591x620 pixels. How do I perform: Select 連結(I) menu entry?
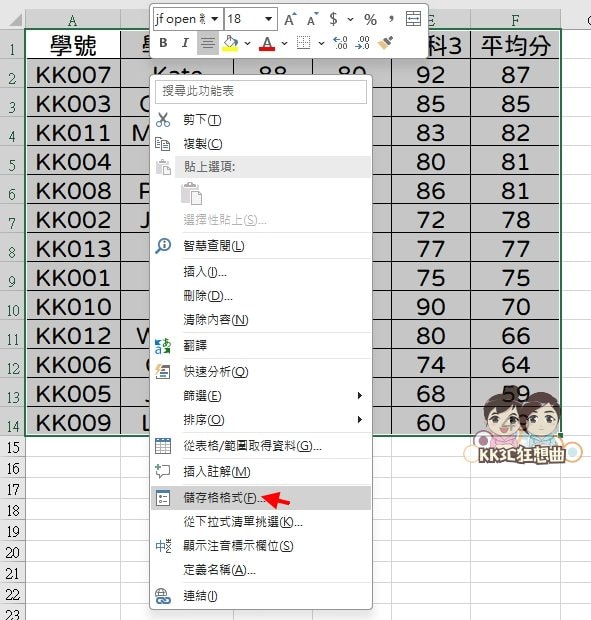[x=261, y=596]
